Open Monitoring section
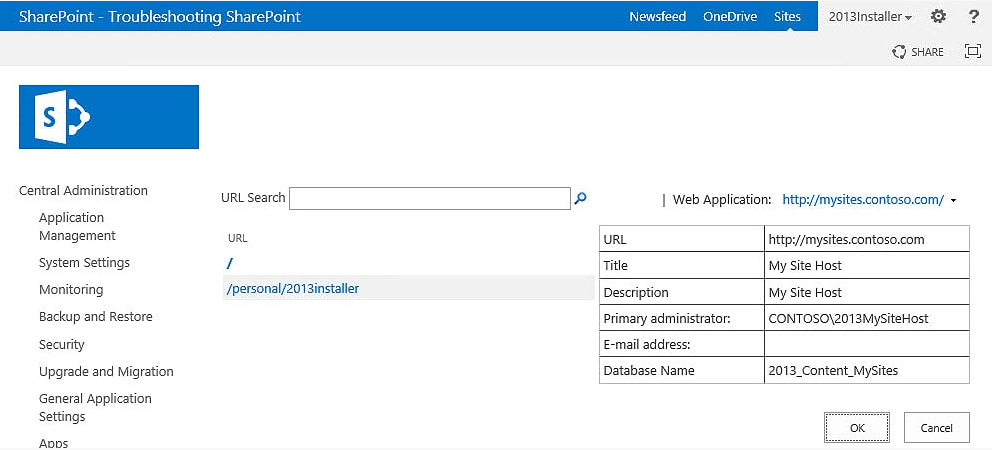 pyautogui.click(x=71, y=290)
